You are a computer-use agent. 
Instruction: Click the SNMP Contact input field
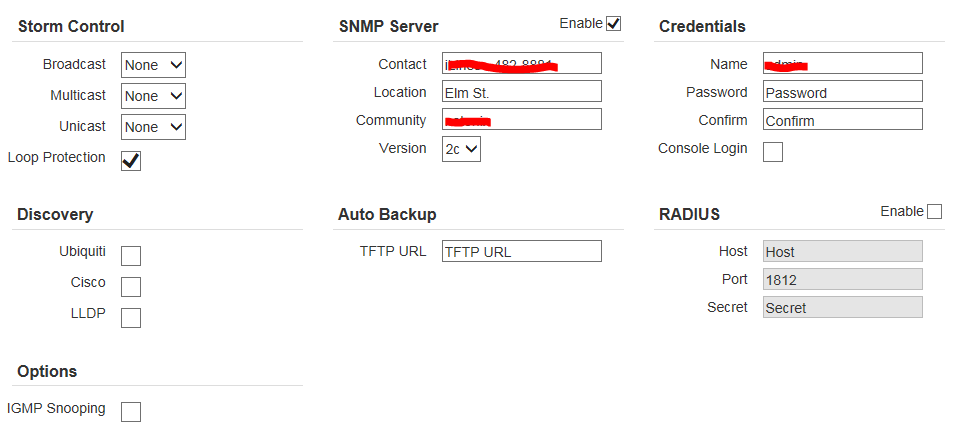tap(521, 64)
